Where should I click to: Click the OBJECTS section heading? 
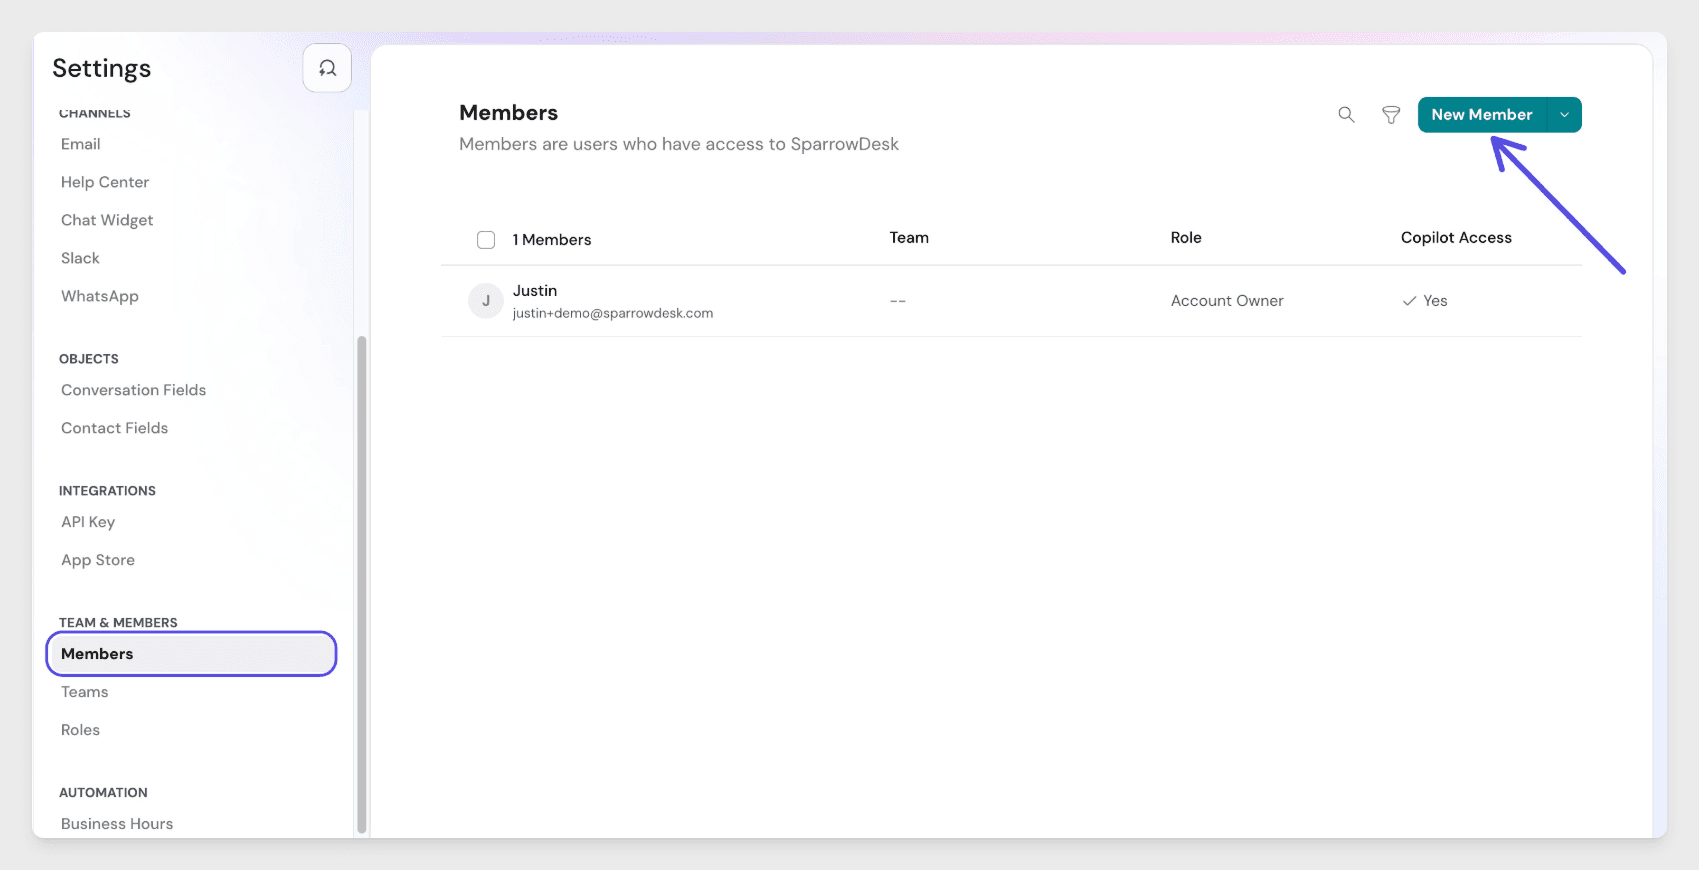click(x=89, y=359)
